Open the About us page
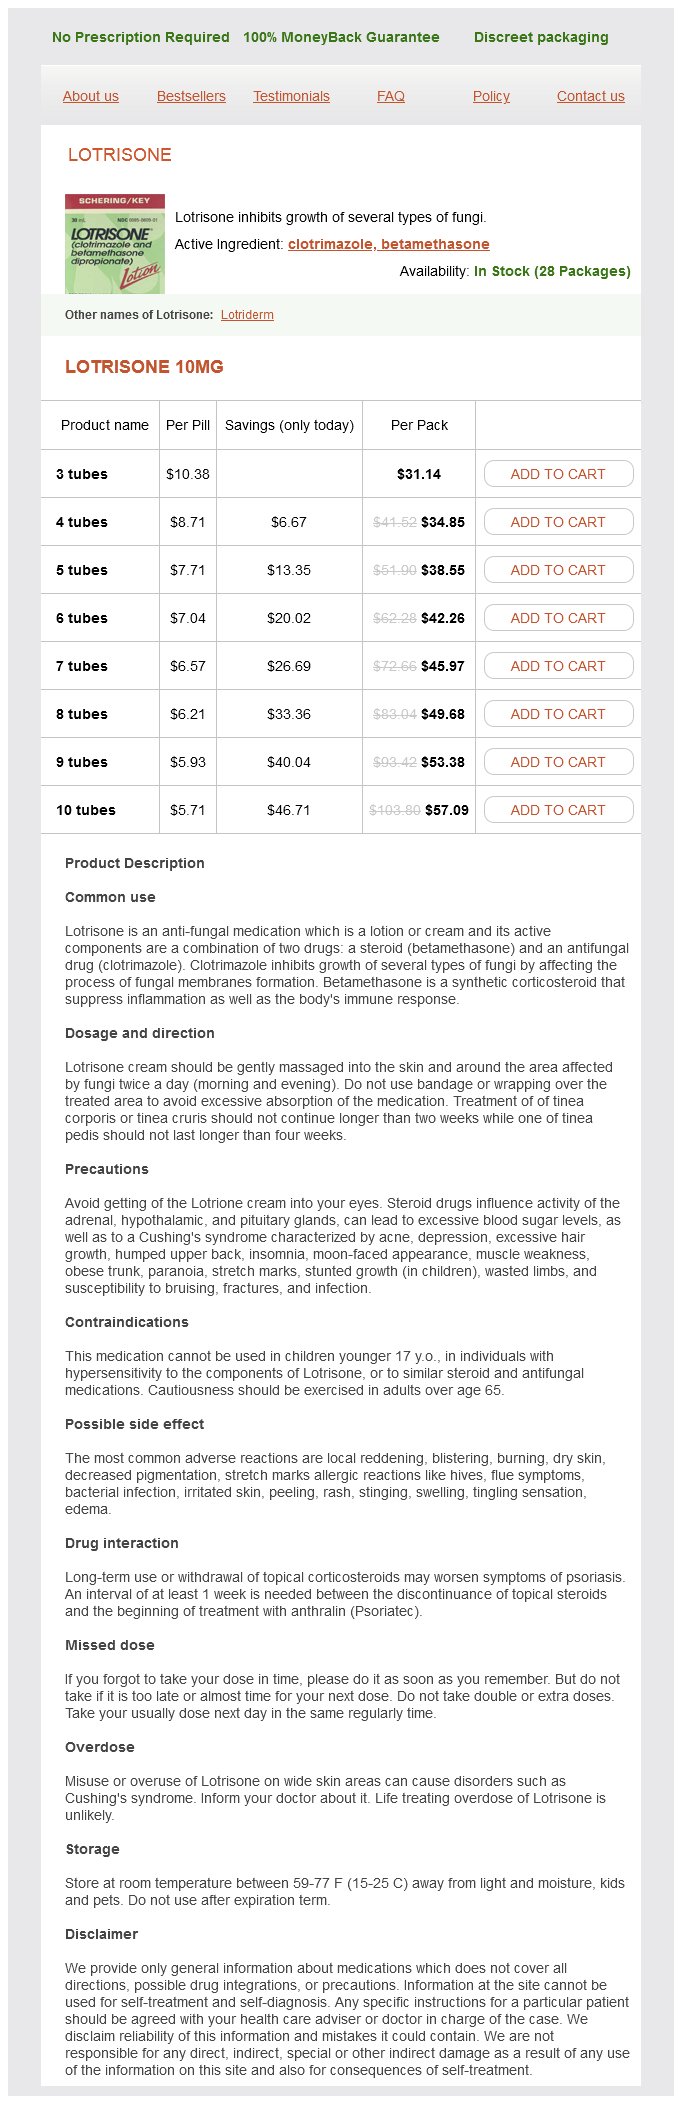682x2104 pixels. coord(90,96)
